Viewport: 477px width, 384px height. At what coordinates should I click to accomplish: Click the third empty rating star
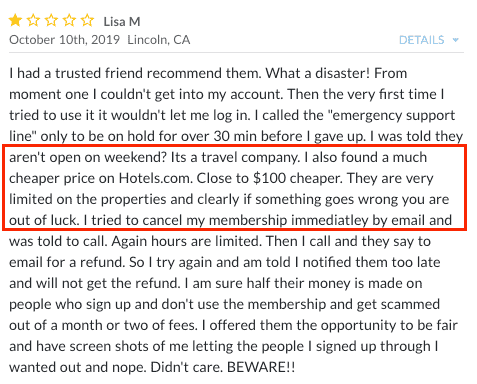click(51, 21)
